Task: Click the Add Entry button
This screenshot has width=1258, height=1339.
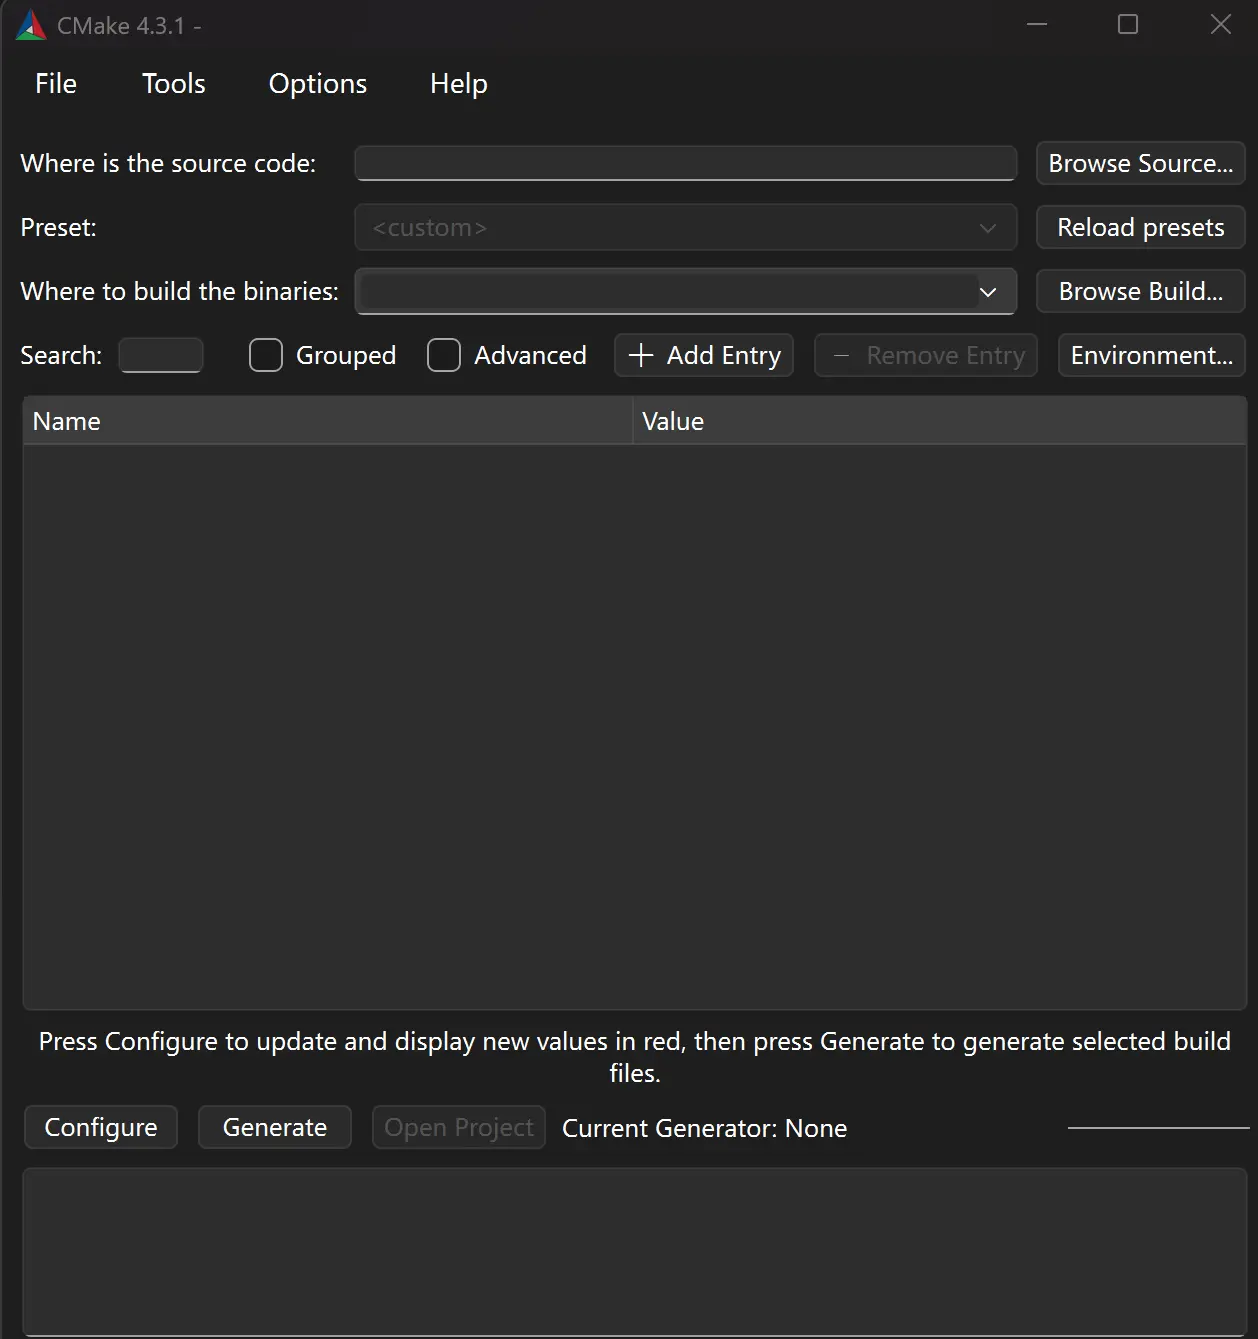Action: point(704,355)
